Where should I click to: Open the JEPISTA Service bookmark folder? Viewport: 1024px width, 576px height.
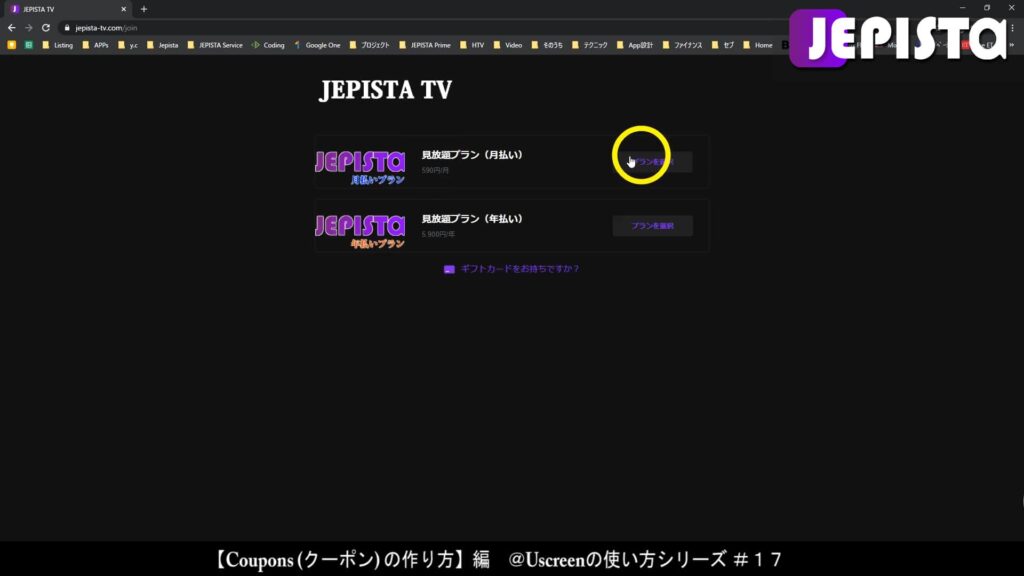215,45
